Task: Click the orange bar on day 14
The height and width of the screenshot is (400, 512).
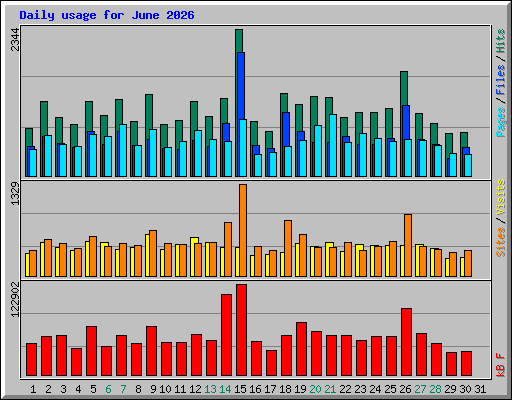Action: click(x=228, y=249)
